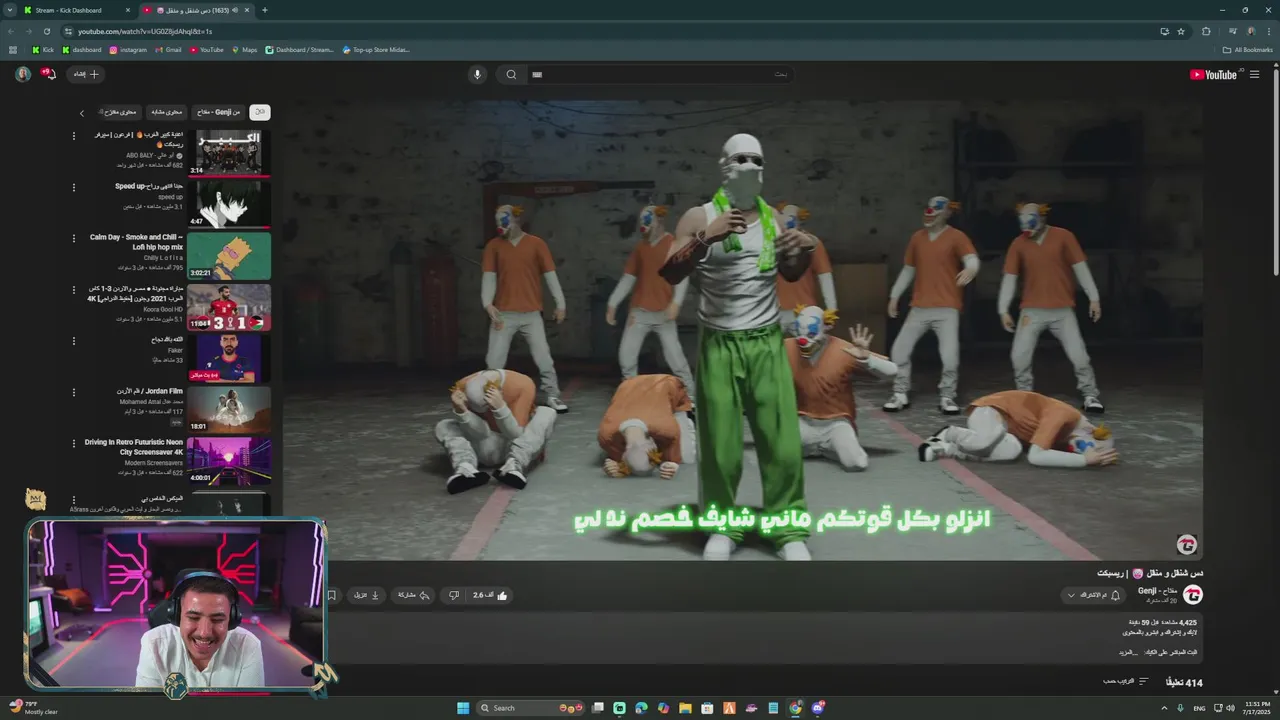The height and width of the screenshot is (720, 1280).
Task: Dislike the video with thumbs-down
Action: coord(453,595)
